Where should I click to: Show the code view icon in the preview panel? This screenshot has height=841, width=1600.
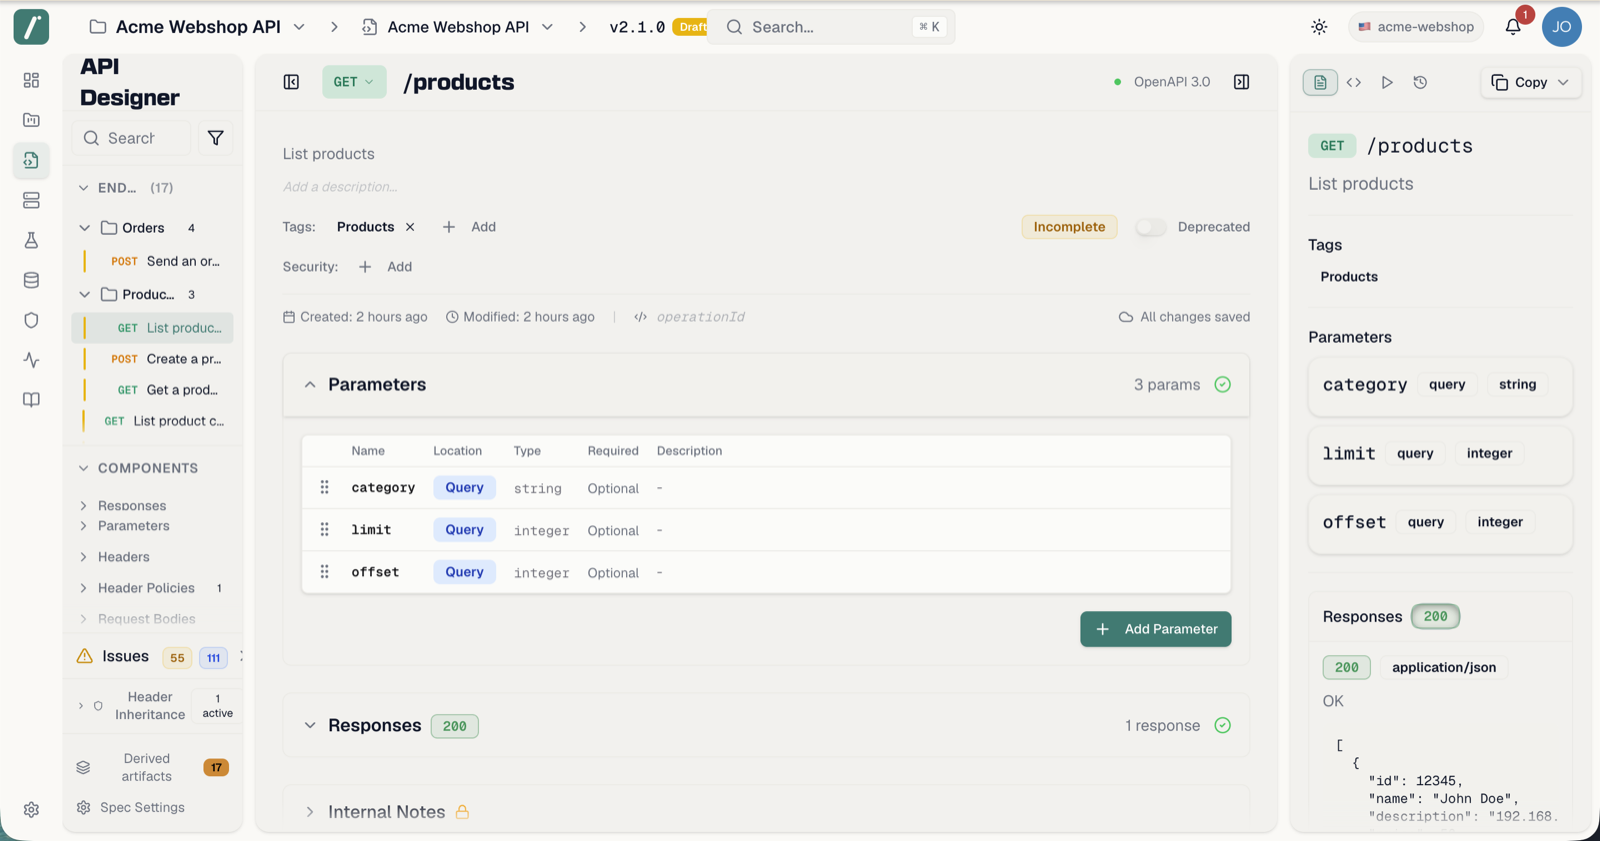pos(1353,83)
